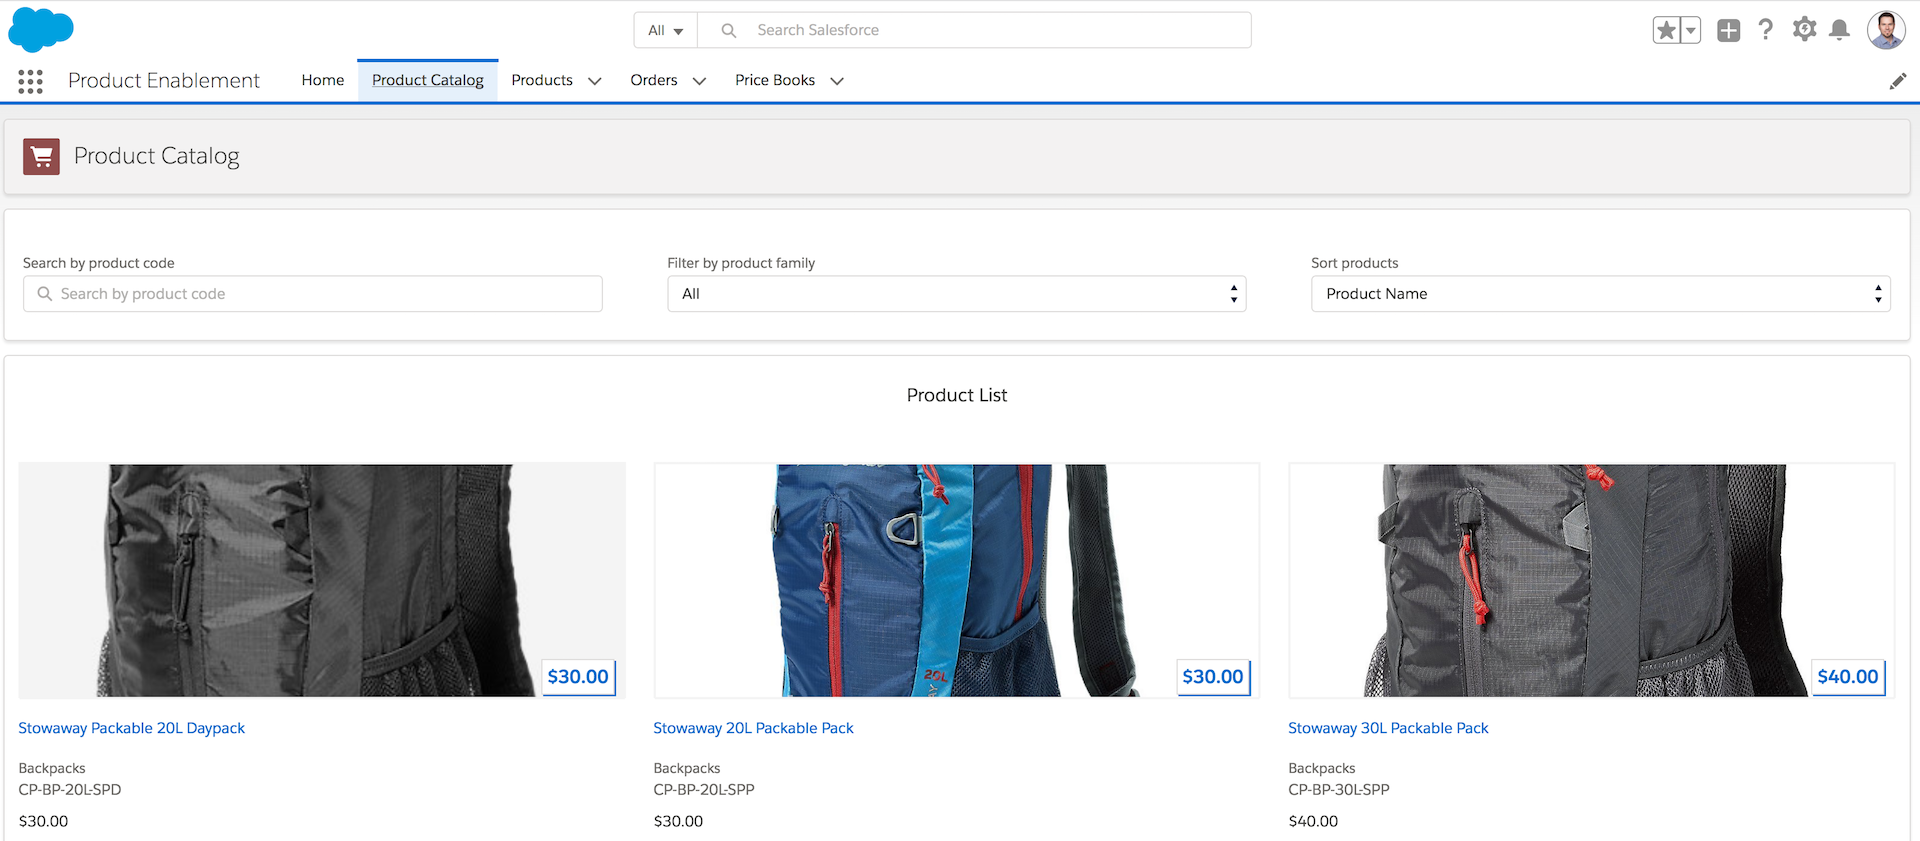Screen dimensions: 1920x841
Task: Open Stowaway Packable 20L Daypack link
Action: tap(131, 728)
